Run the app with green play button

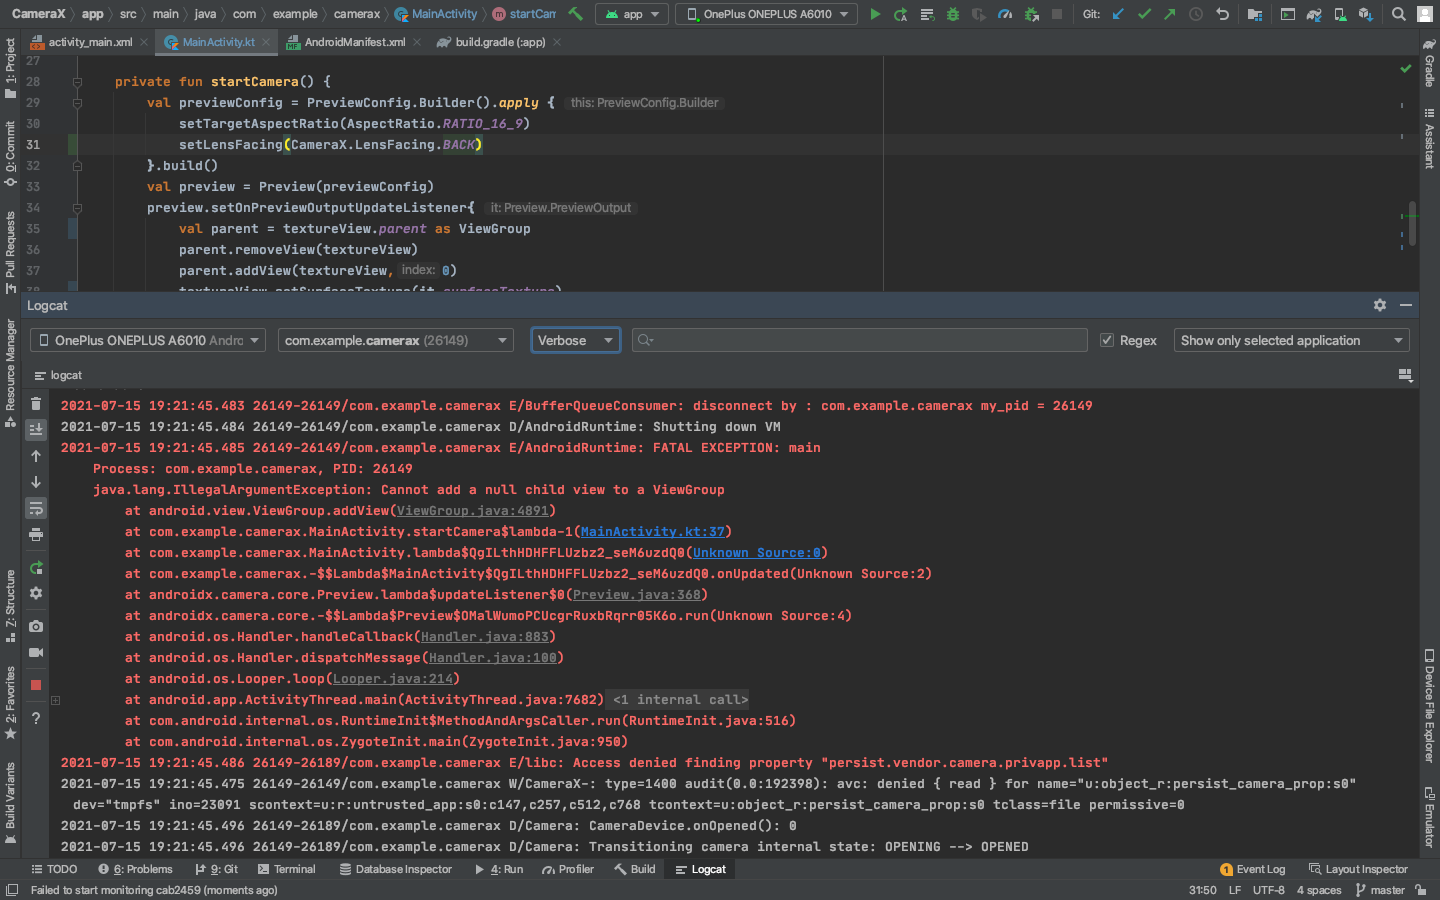pos(875,14)
